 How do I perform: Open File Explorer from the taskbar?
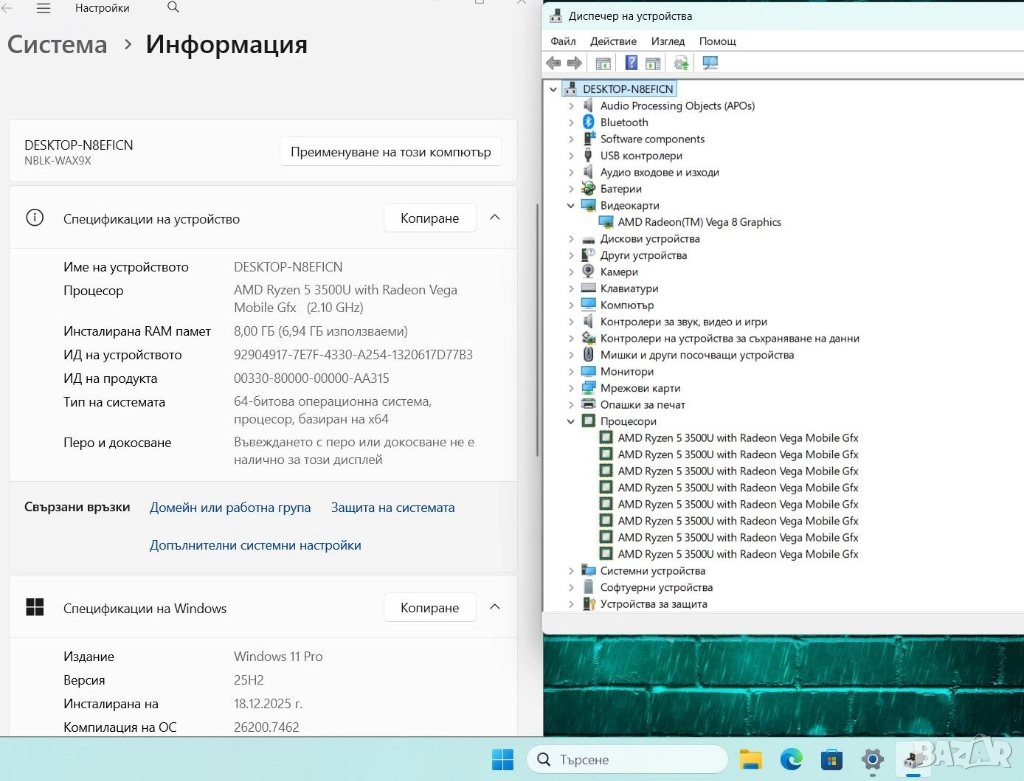click(751, 760)
